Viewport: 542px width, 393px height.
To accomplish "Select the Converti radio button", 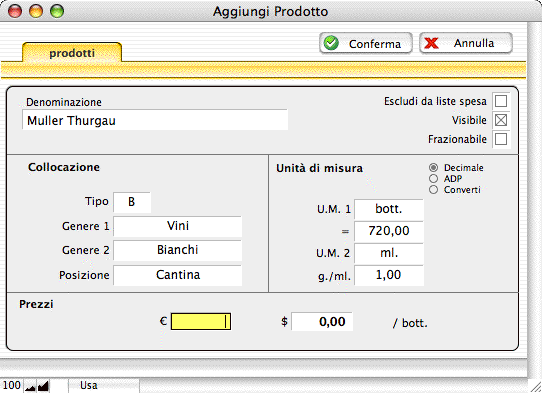I will (433, 190).
